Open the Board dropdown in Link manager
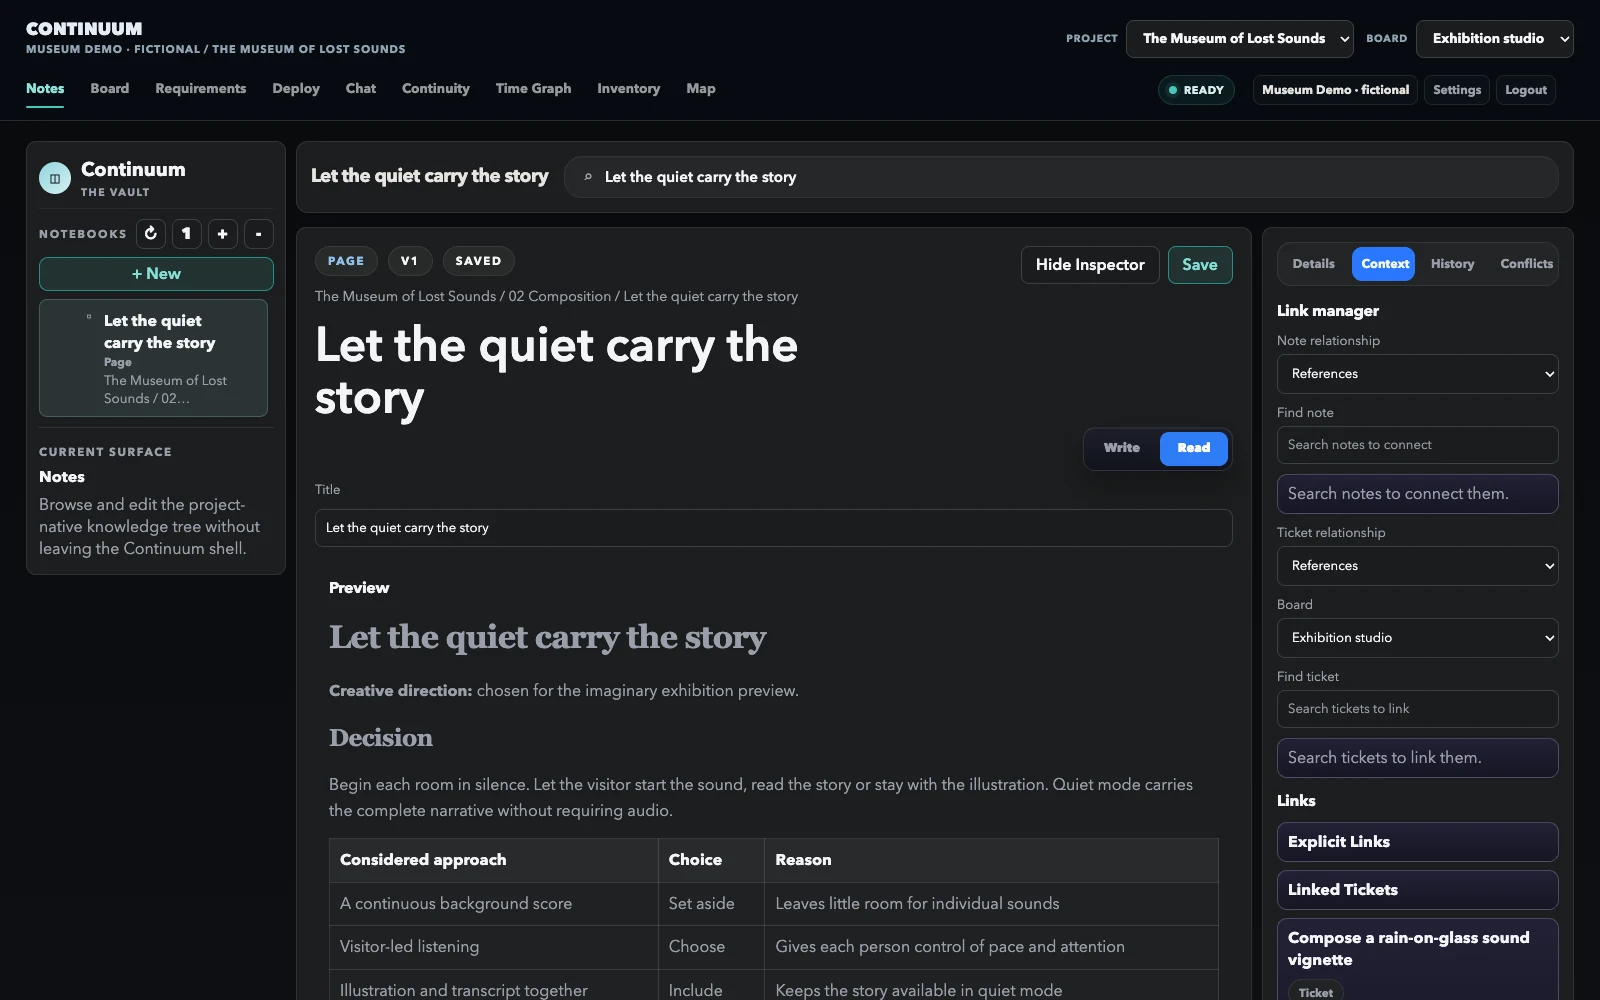 click(x=1417, y=638)
